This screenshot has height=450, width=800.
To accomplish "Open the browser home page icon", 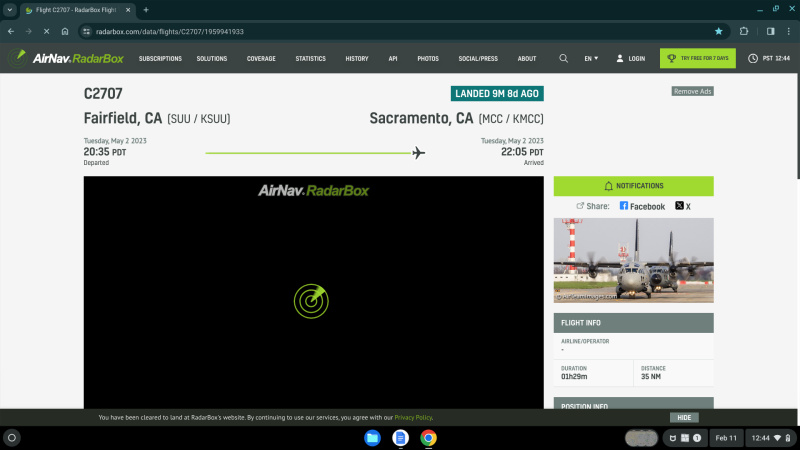I will pos(65,31).
